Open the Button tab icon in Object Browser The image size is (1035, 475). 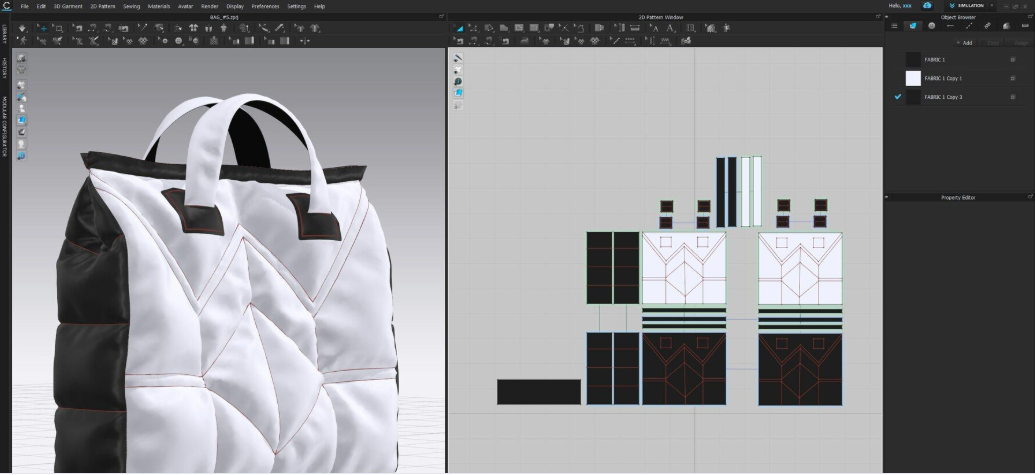click(x=931, y=26)
